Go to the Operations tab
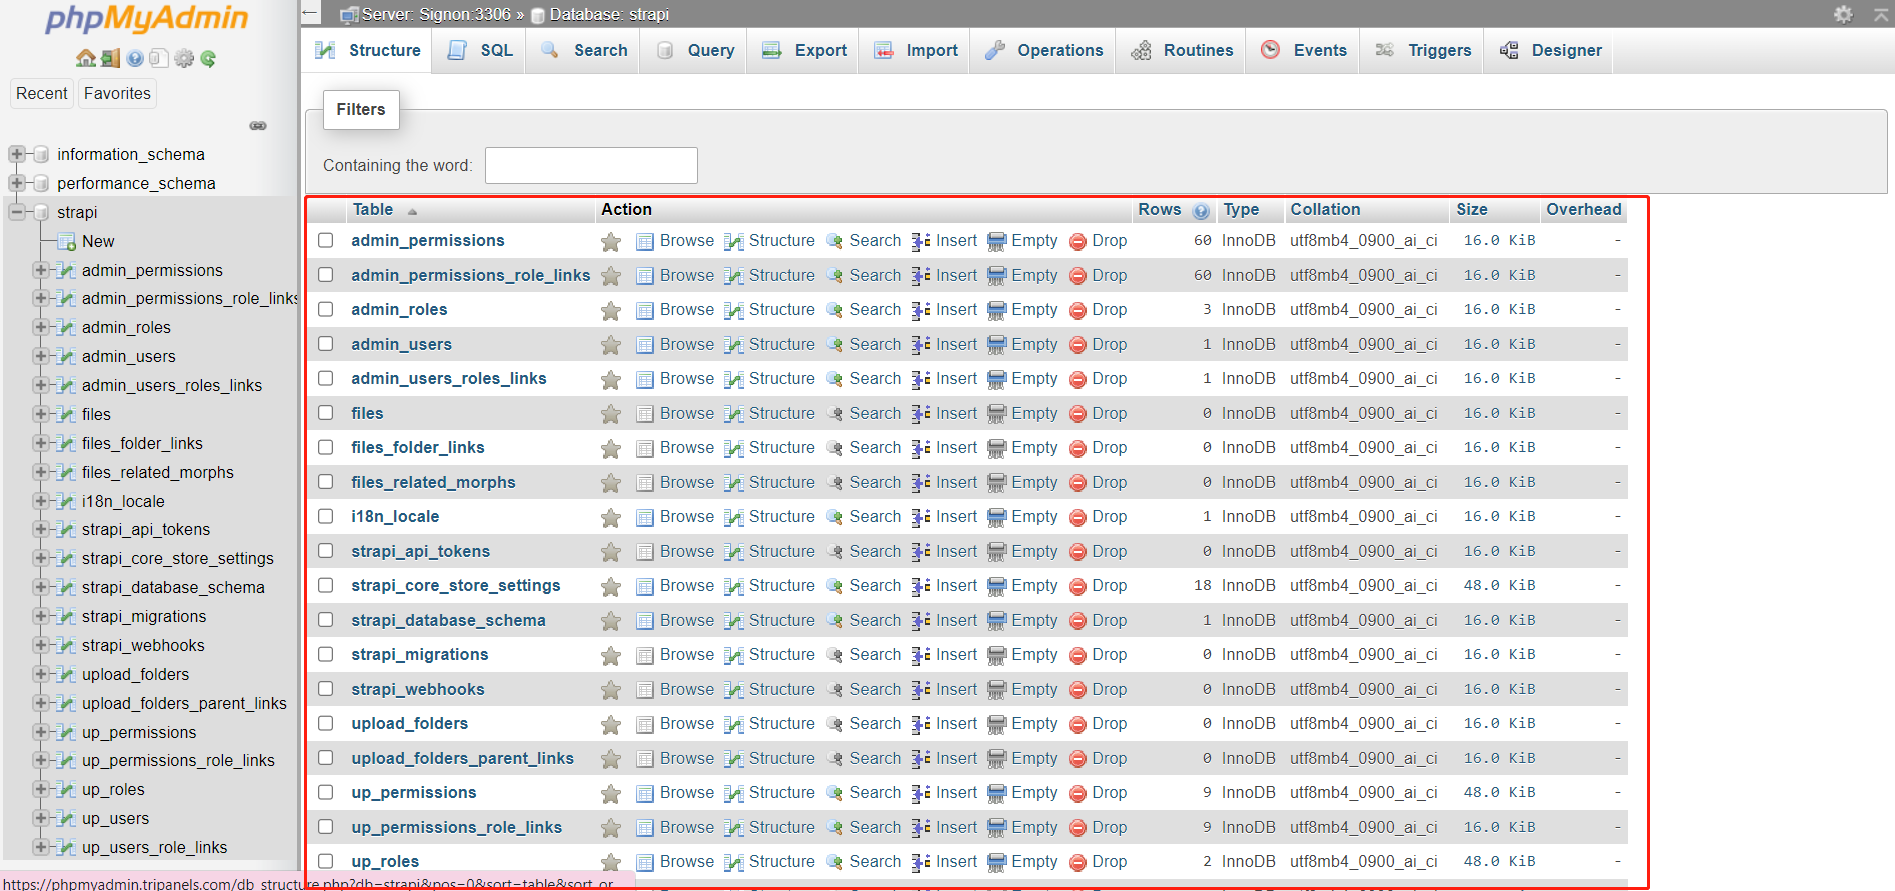Viewport: 1895px width, 891px height. tap(1043, 50)
